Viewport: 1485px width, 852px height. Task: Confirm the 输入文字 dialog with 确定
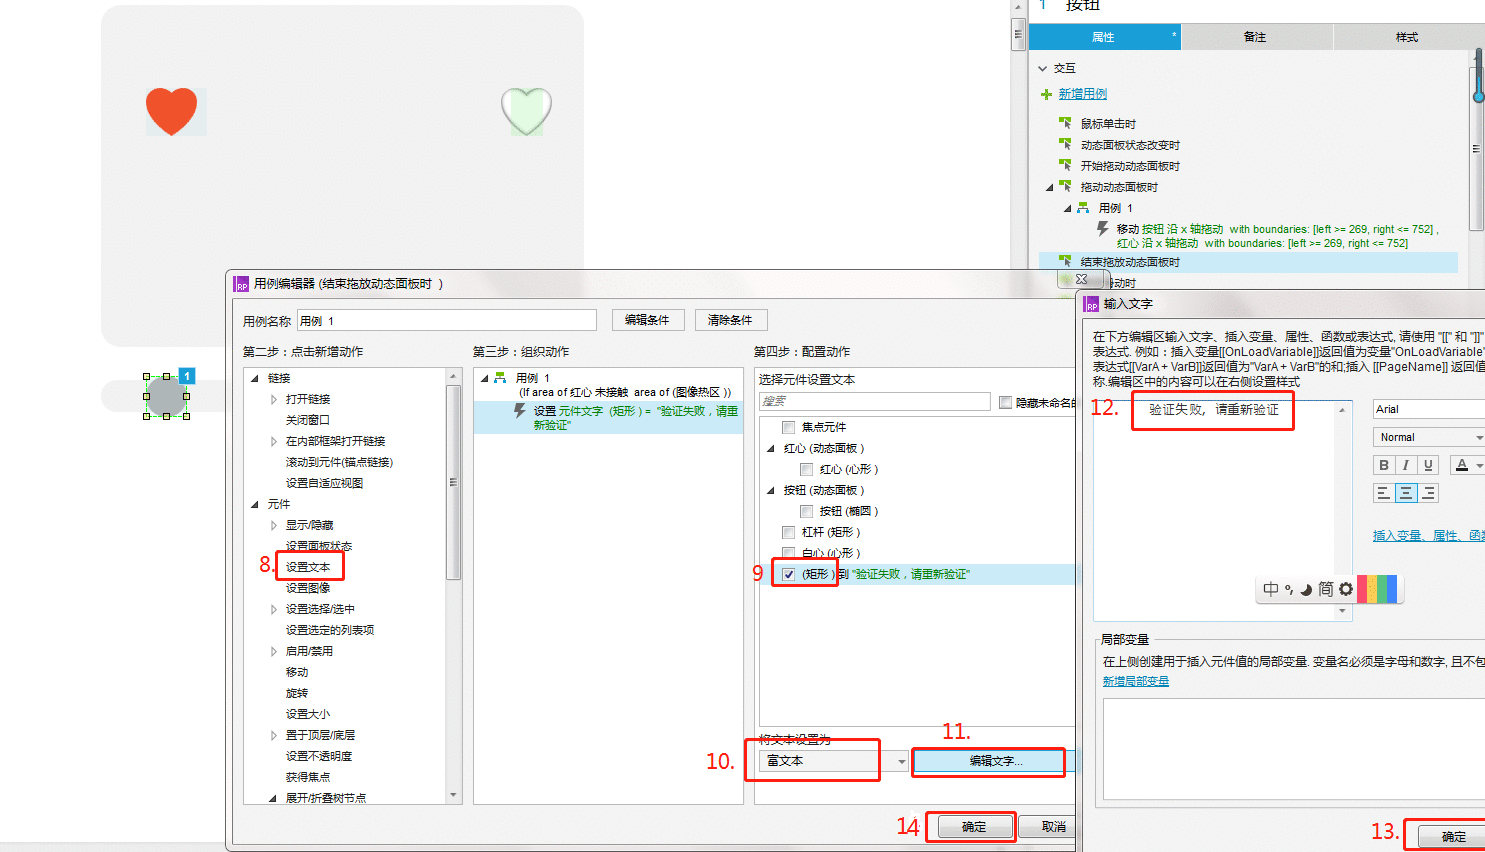click(x=1453, y=836)
